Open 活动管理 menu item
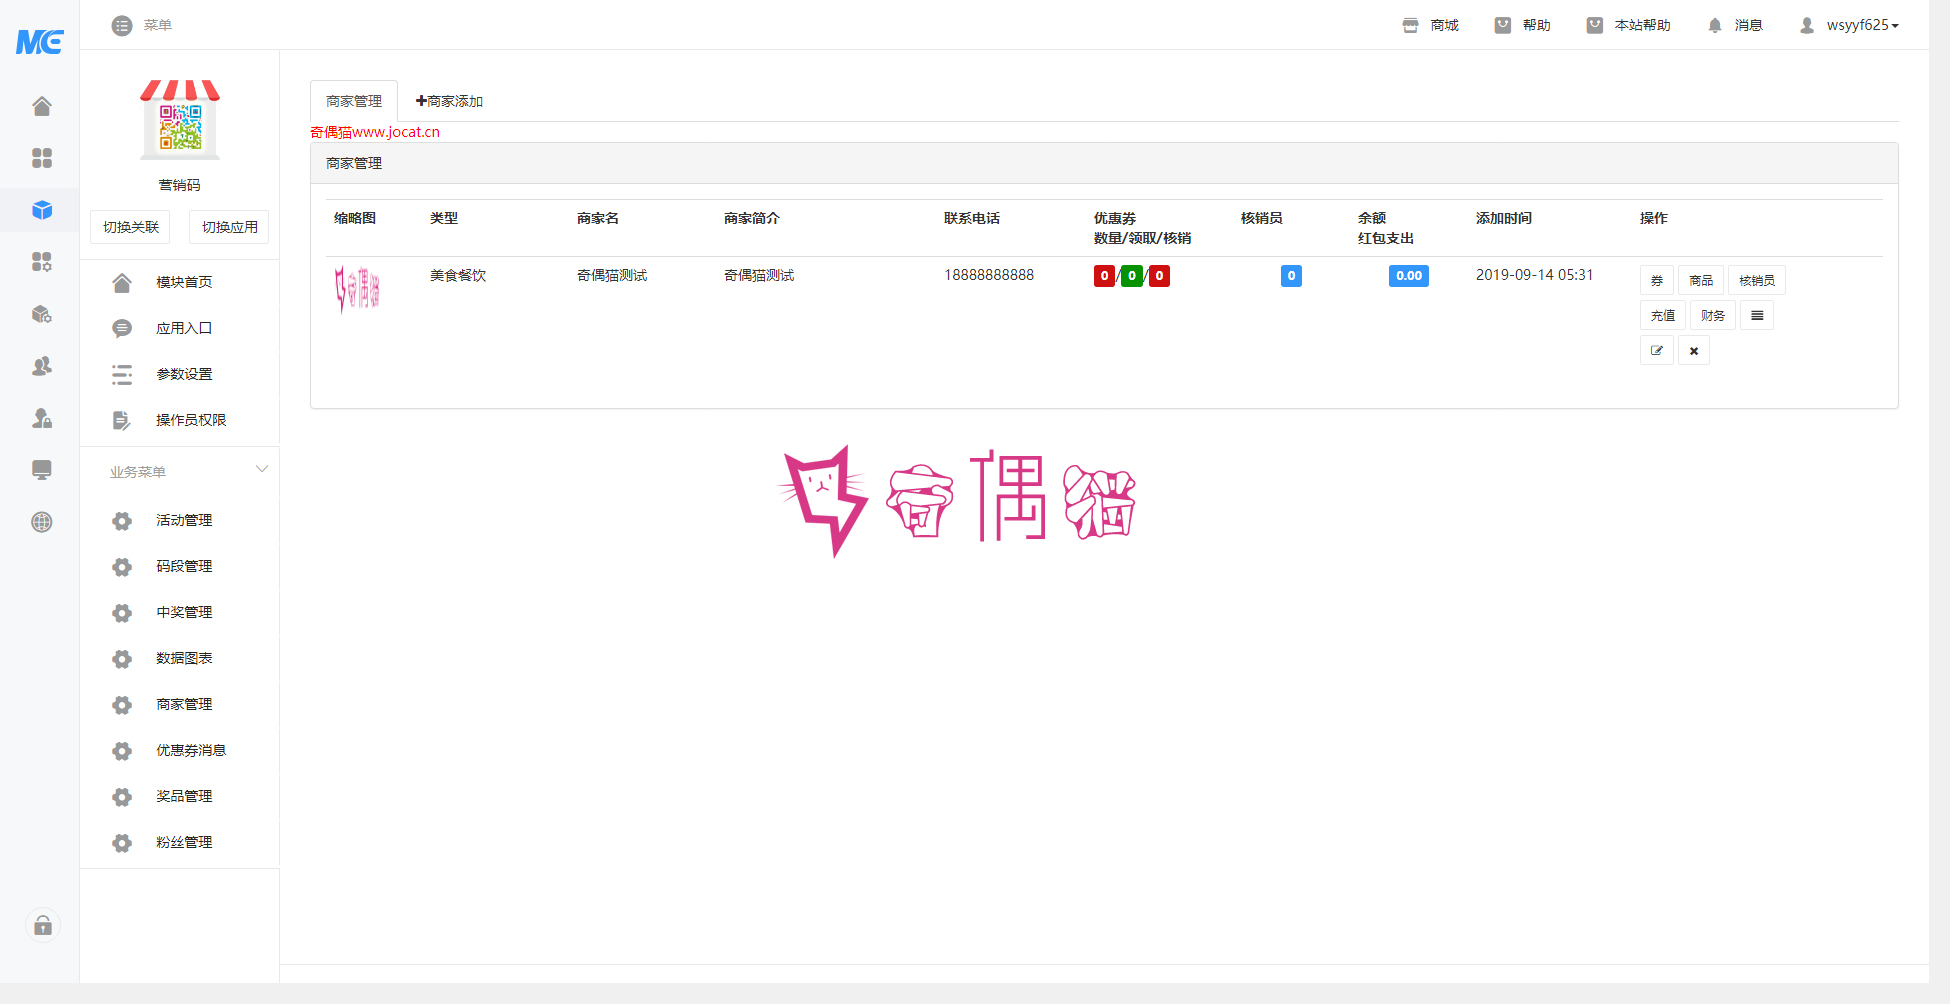Screen dimensions: 1950x1004 (184, 520)
